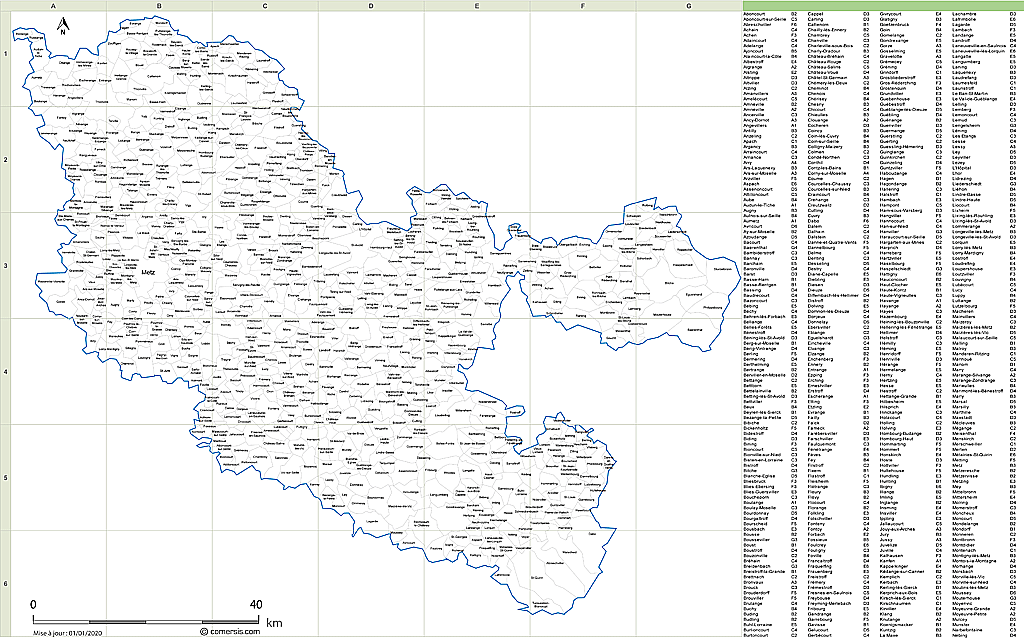Click 'Lutzelbourg' in the commune index
1024x638 pixels.
click(965, 306)
